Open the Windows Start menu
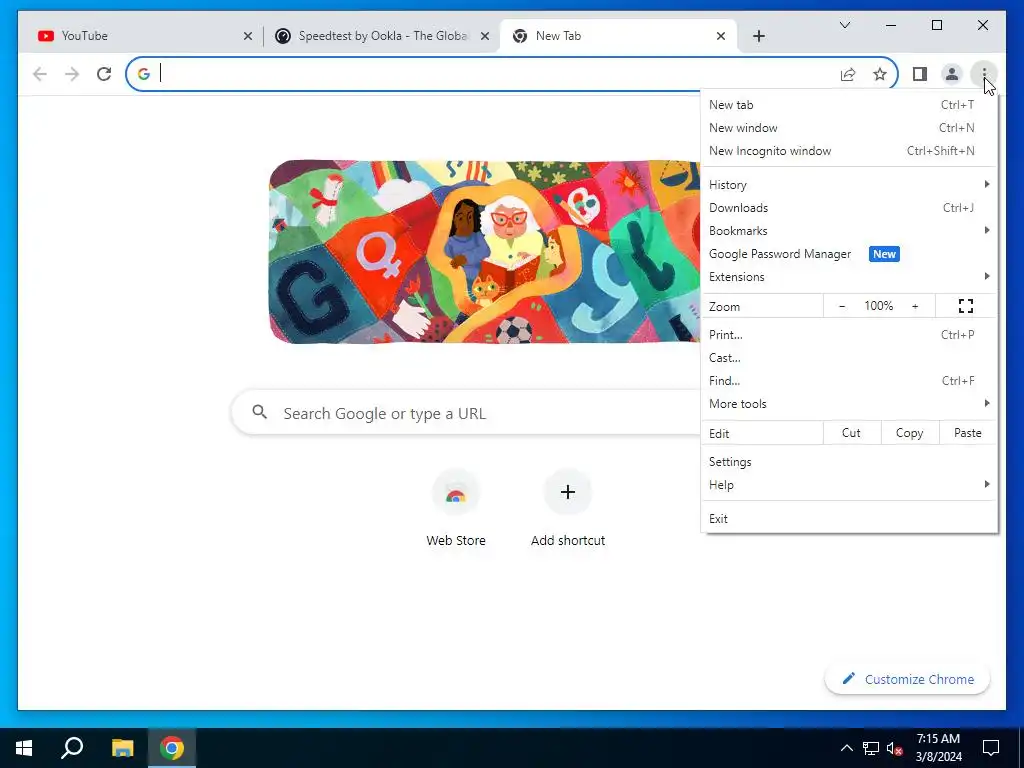This screenshot has height=768, width=1024. (x=24, y=748)
